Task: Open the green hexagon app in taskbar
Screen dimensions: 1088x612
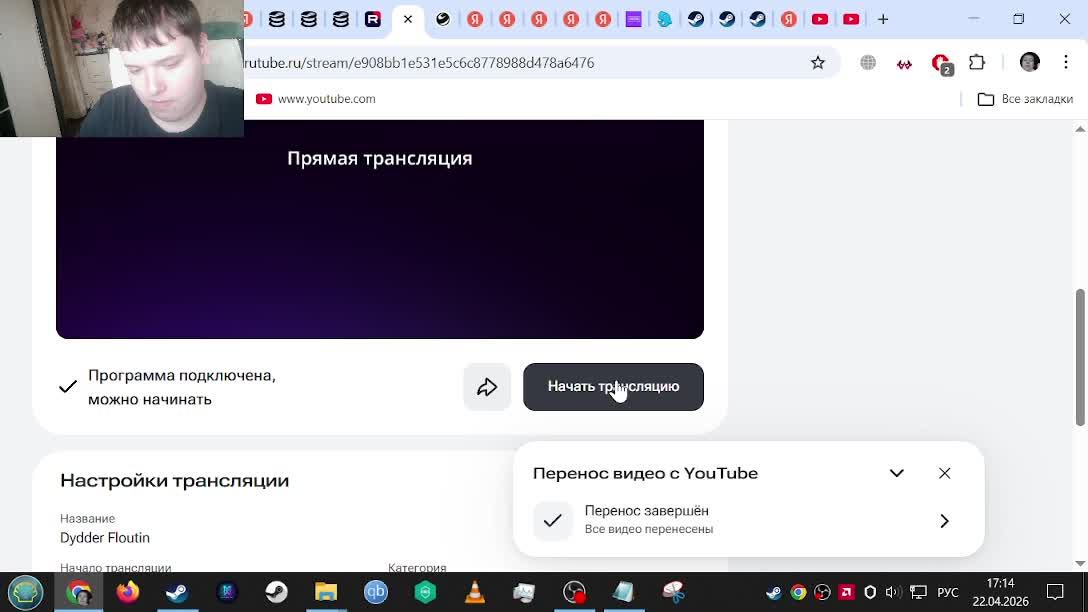Action: click(x=425, y=592)
